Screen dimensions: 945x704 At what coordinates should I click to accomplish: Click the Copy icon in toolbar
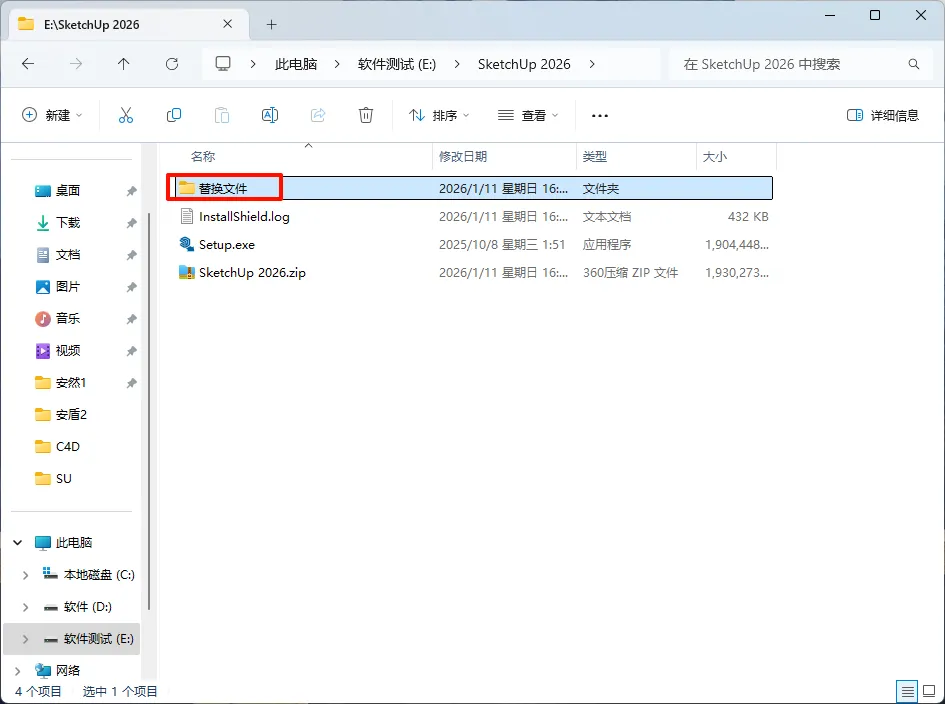pyautogui.click(x=174, y=115)
